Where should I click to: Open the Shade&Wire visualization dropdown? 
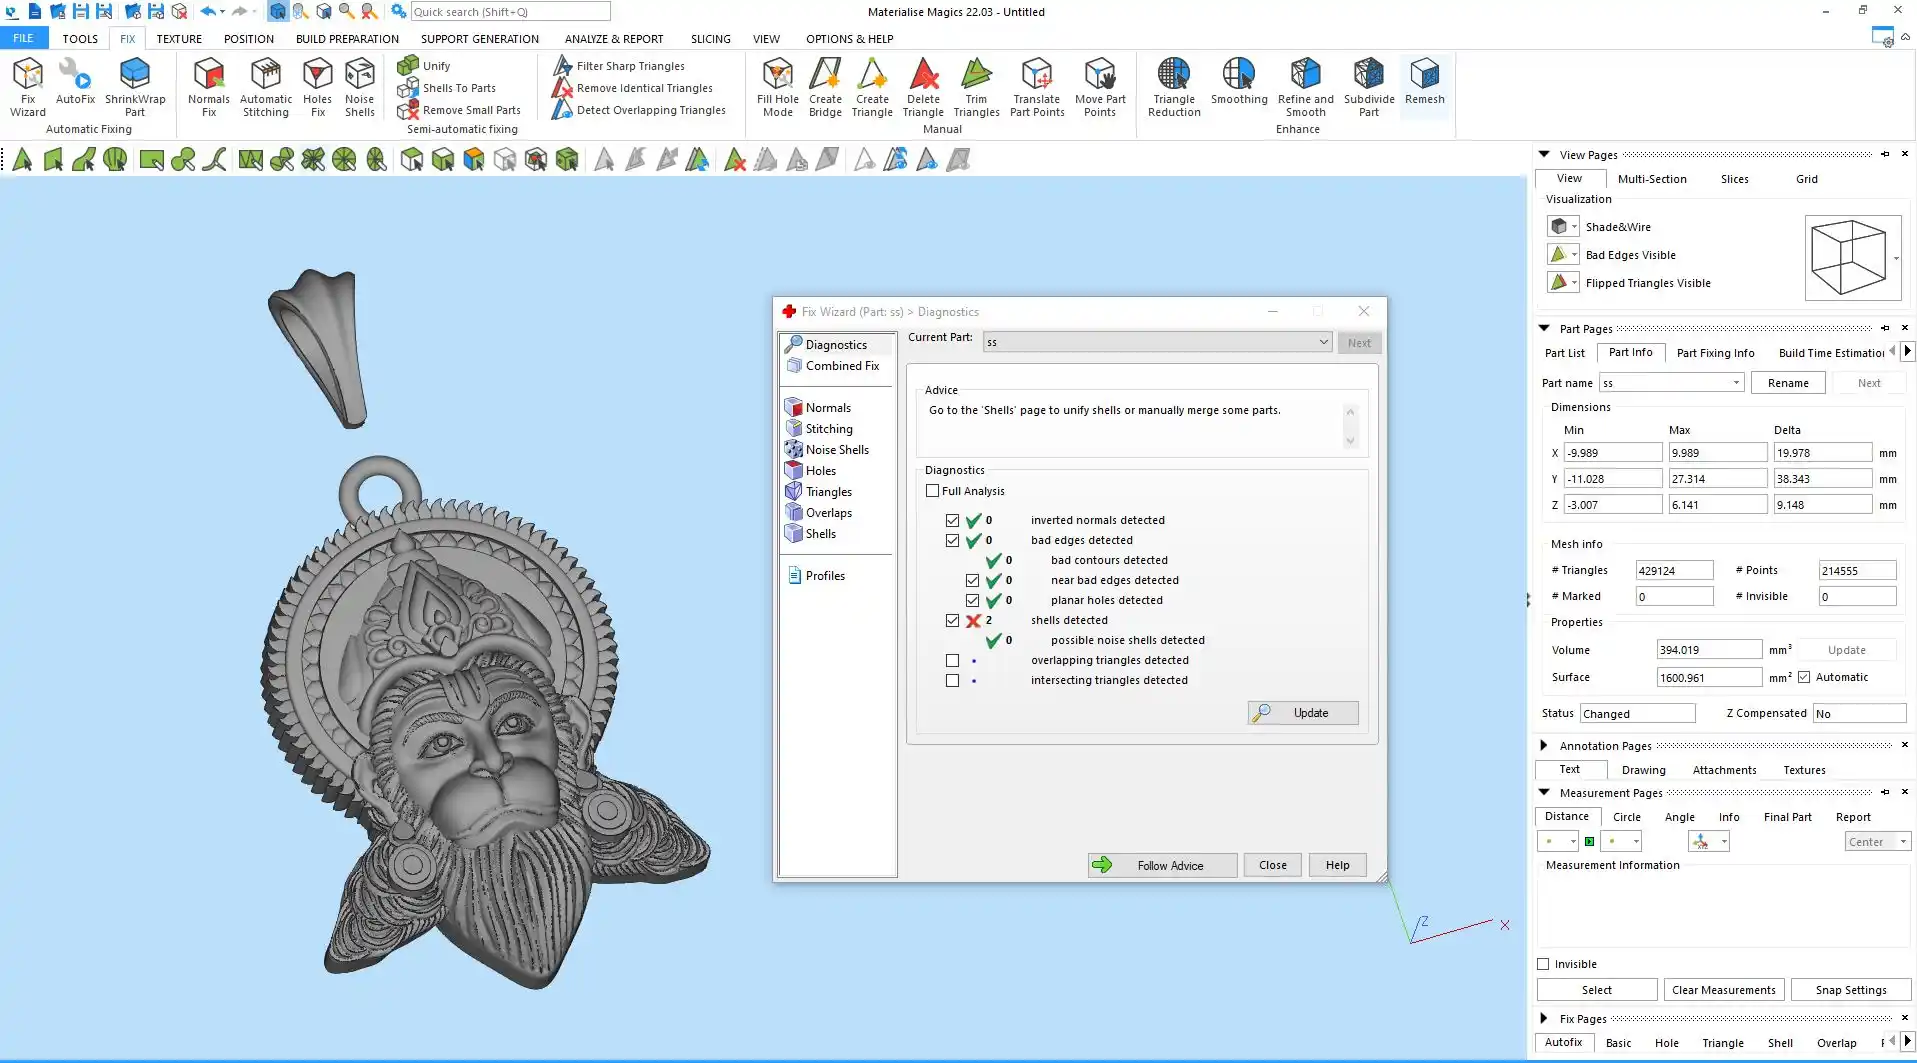point(1574,227)
